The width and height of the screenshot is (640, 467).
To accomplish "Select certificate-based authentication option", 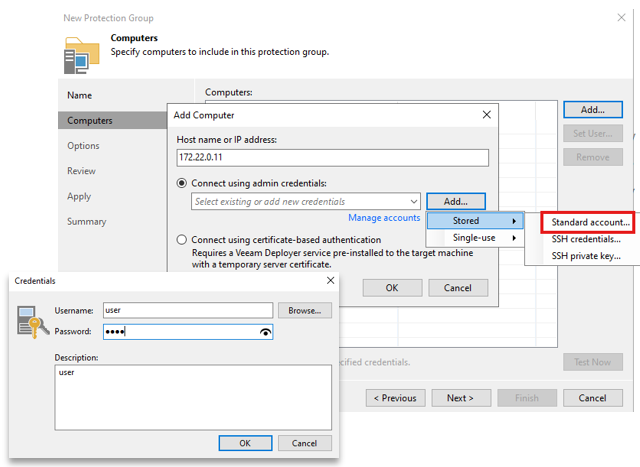I will [182, 240].
